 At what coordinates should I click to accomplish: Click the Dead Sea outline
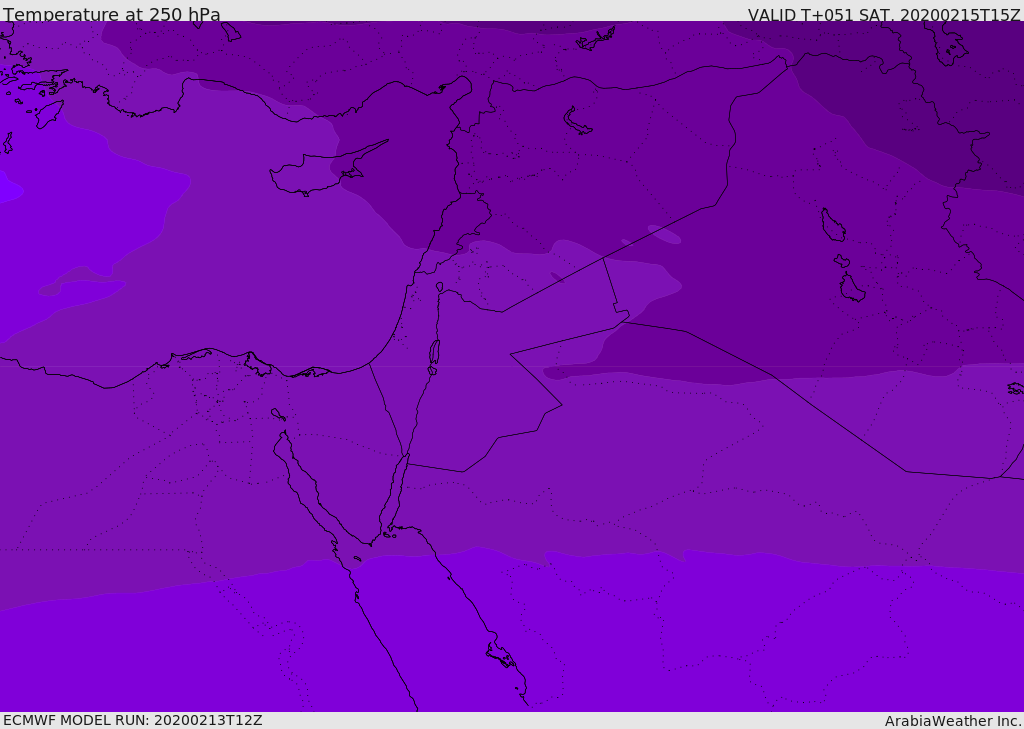[434, 353]
